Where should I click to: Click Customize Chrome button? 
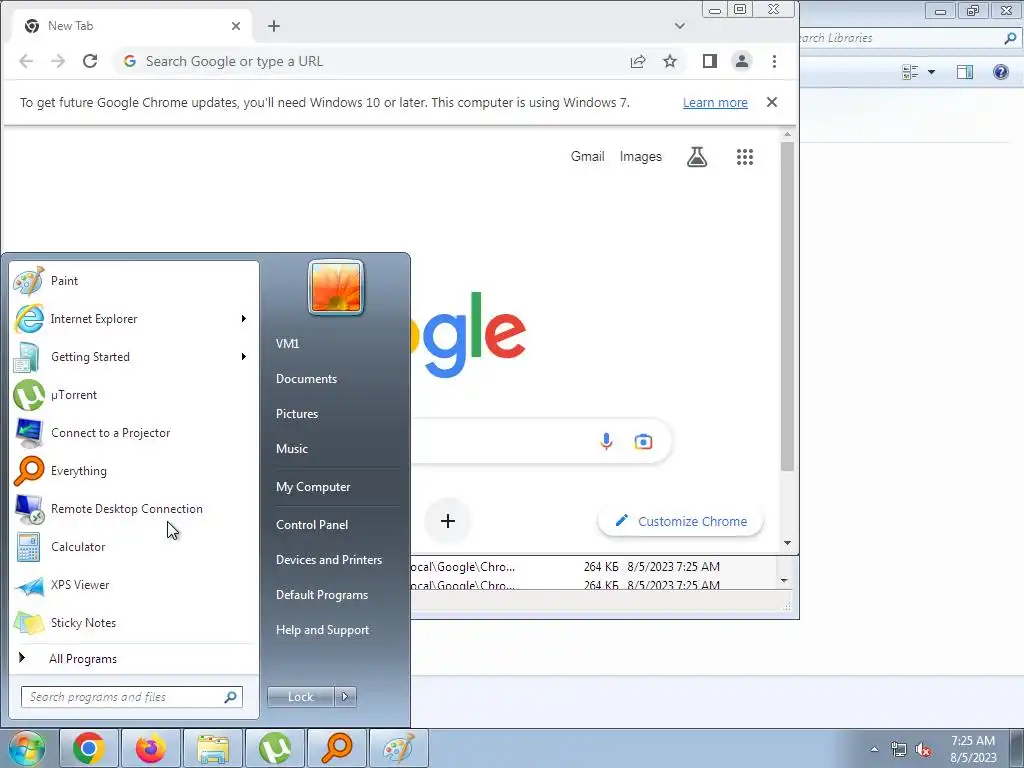(x=680, y=521)
